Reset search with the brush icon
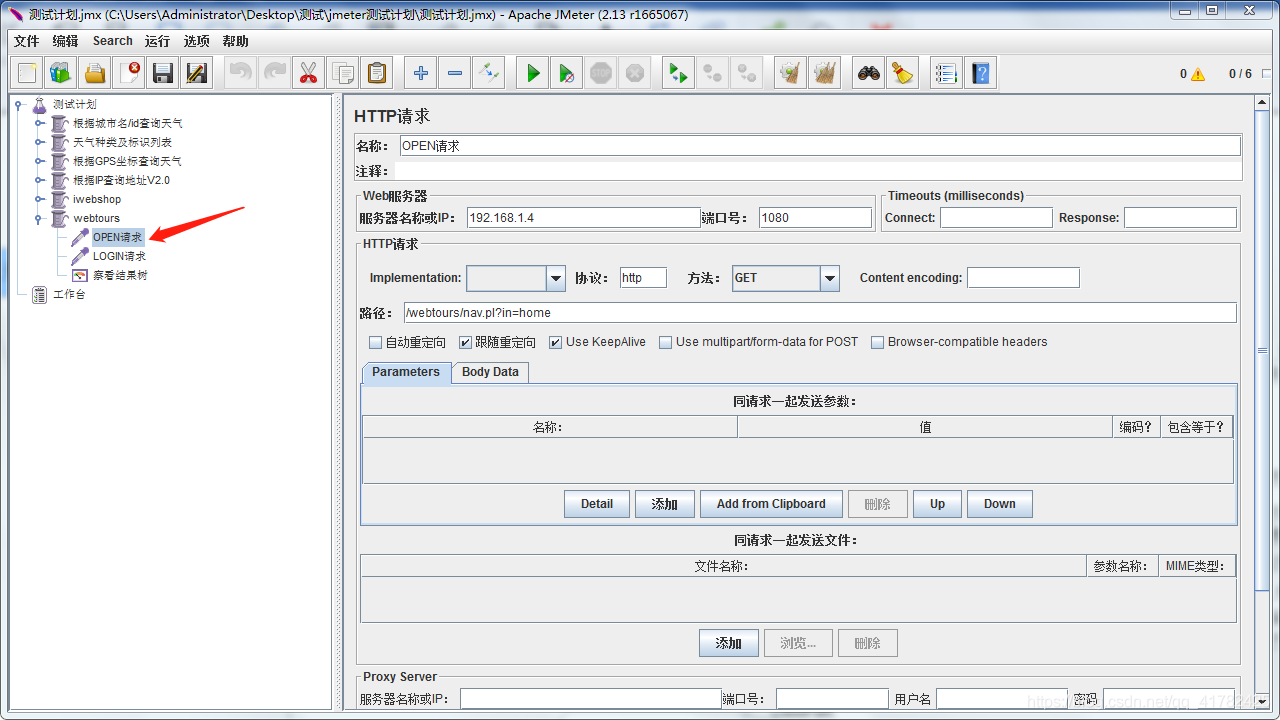This screenshot has width=1280, height=720. click(x=903, y=73)
